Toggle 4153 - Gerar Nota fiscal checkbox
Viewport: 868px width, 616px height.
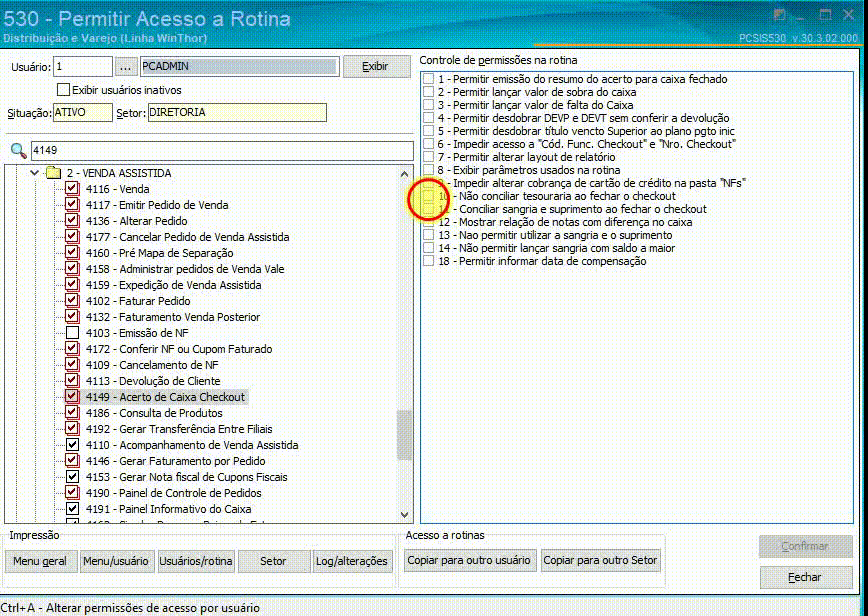72,477
